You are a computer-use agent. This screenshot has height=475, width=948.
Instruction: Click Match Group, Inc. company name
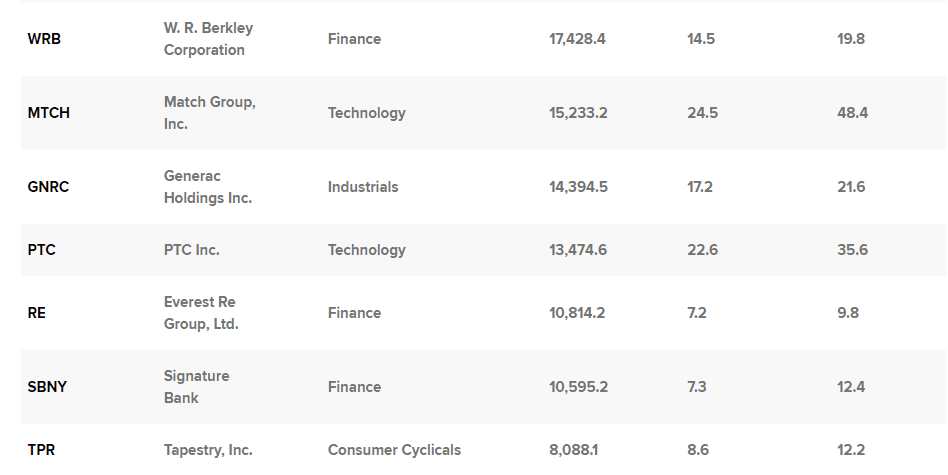point(209,113)
